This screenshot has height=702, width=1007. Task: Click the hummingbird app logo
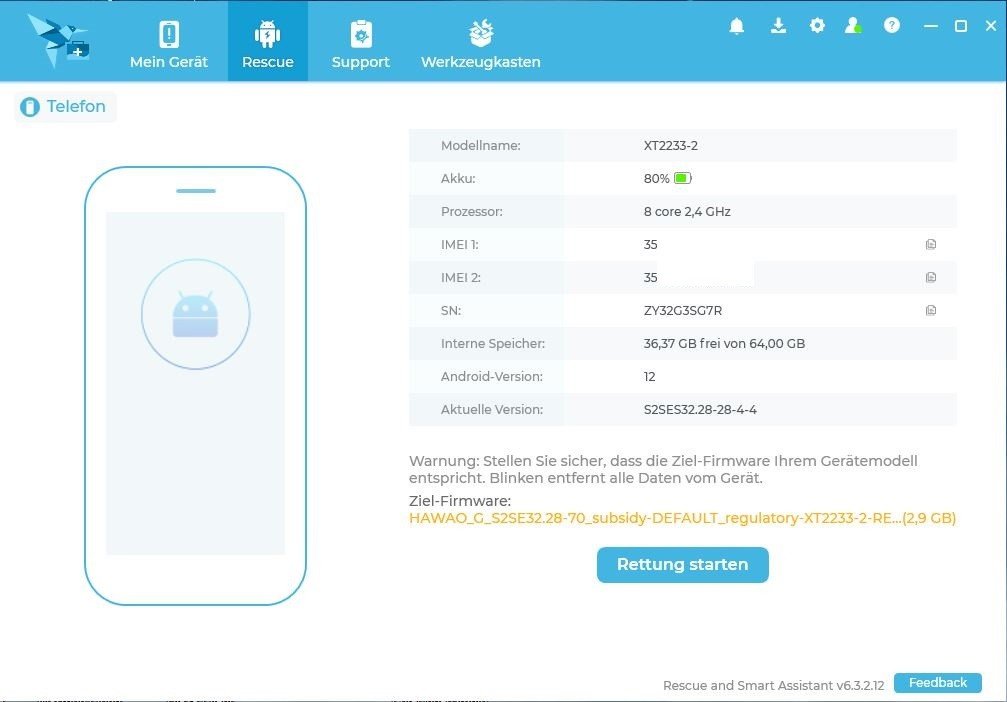click(58, 40)
